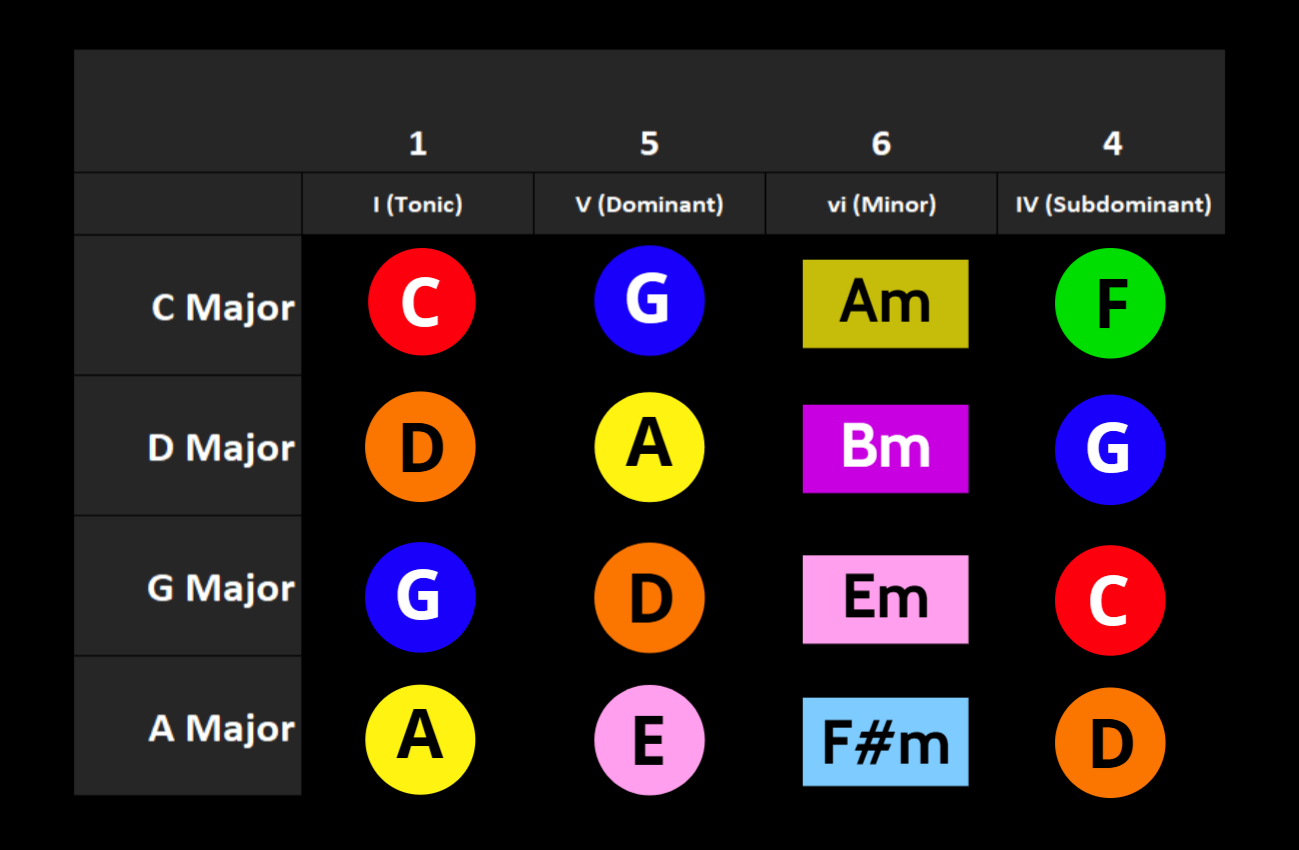Click the blue G tonic in G Major row
The height and width of the screenshot is (850, 1299).
tap(420, 597)
